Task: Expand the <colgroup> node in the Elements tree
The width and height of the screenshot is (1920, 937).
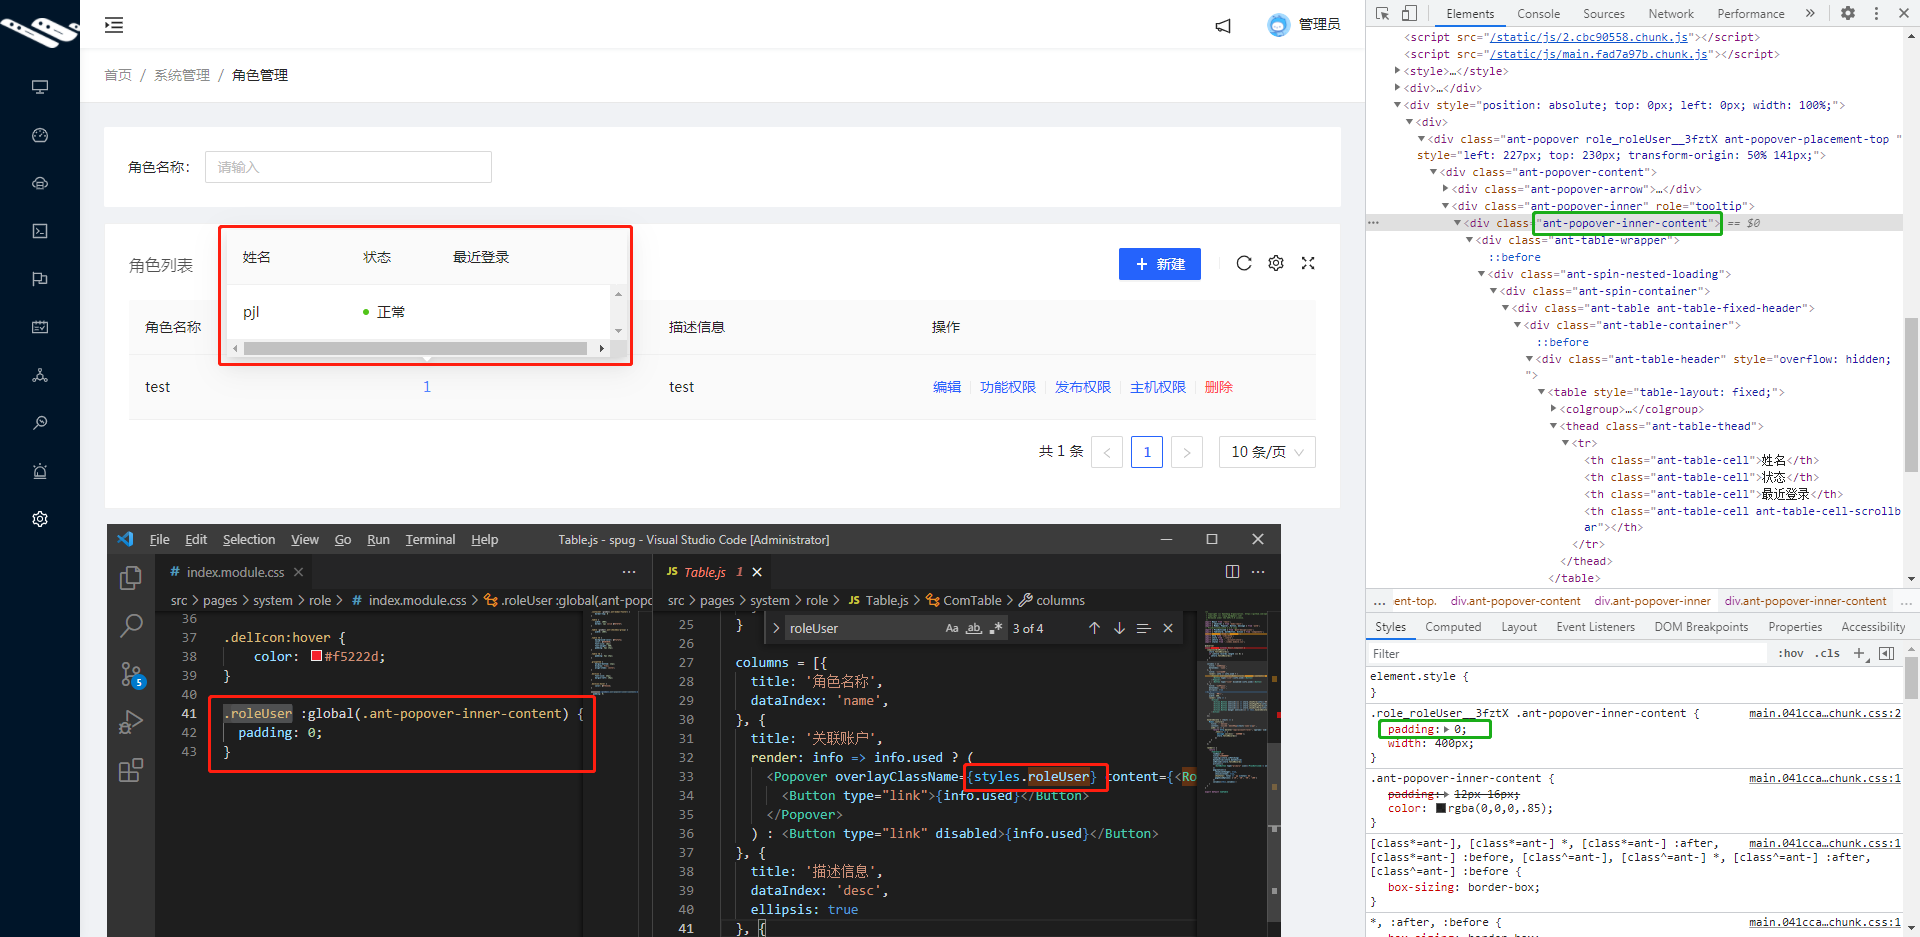Action: point(1553,408)
